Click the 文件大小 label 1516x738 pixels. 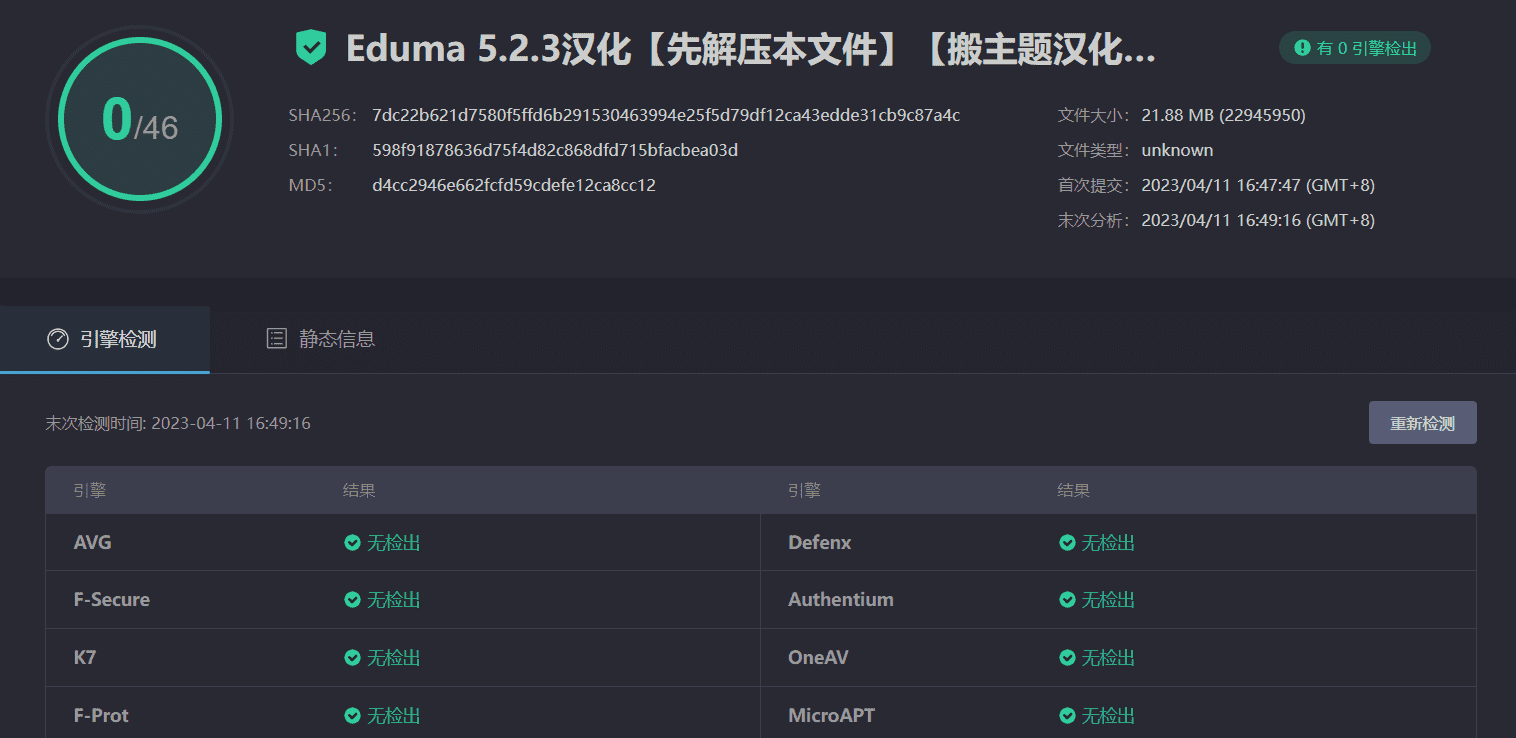click(1094, 115)
